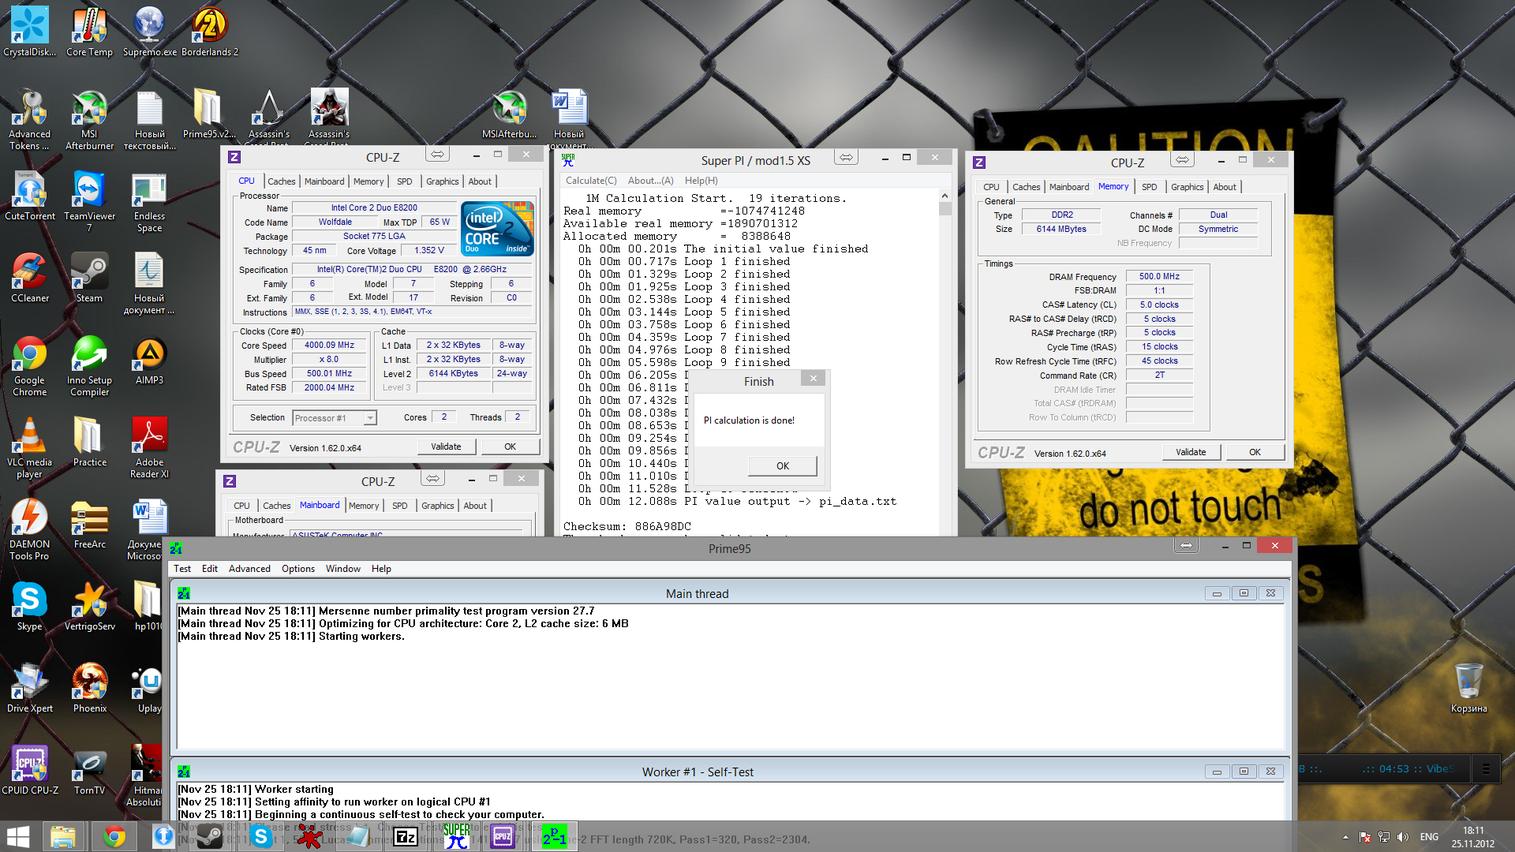Image resolution: width=1515 pixels, height=852 pixels.
Task: Click taskbar volume speaker icon
Action: (1404, 837)
